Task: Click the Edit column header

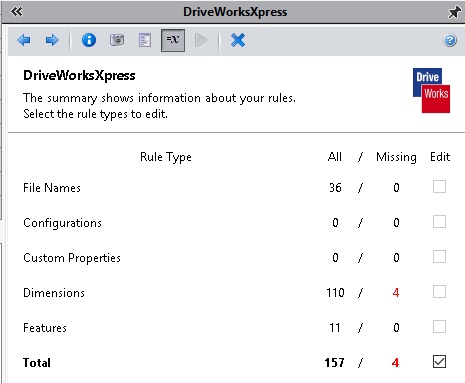Action: [x=440, y=157]
